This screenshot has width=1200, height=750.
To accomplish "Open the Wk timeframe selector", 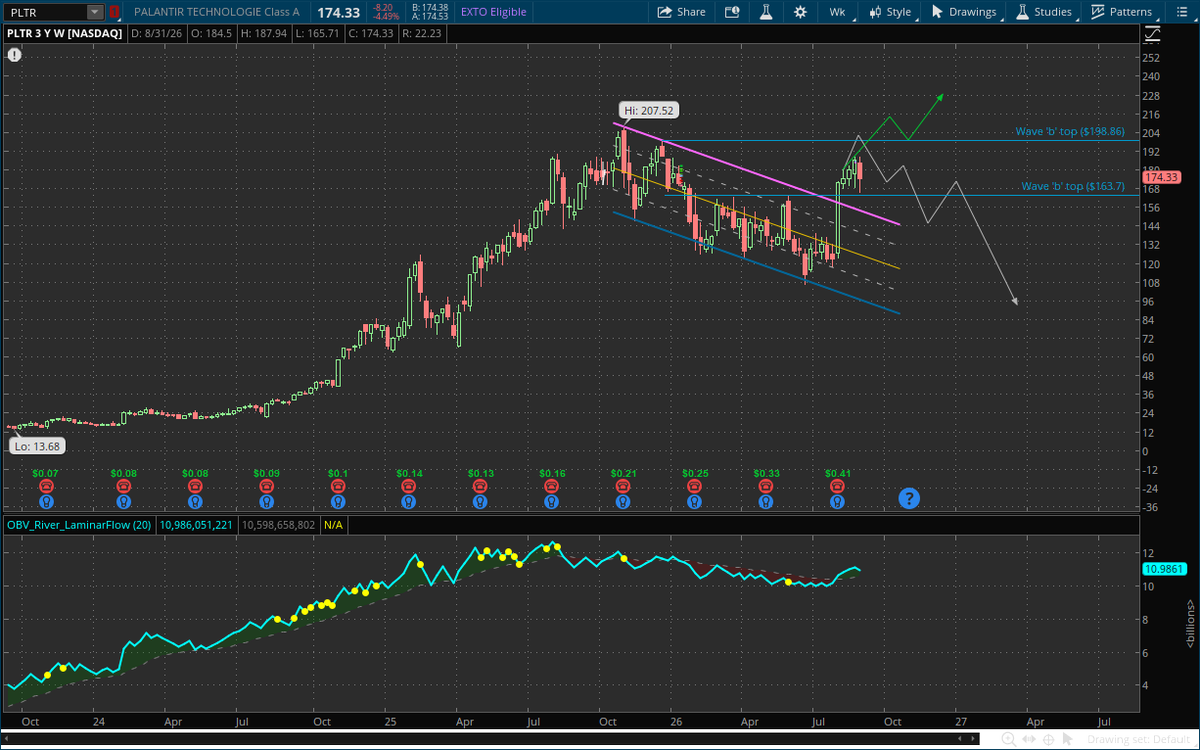I will pyautogui.click(x=837, y=12).
